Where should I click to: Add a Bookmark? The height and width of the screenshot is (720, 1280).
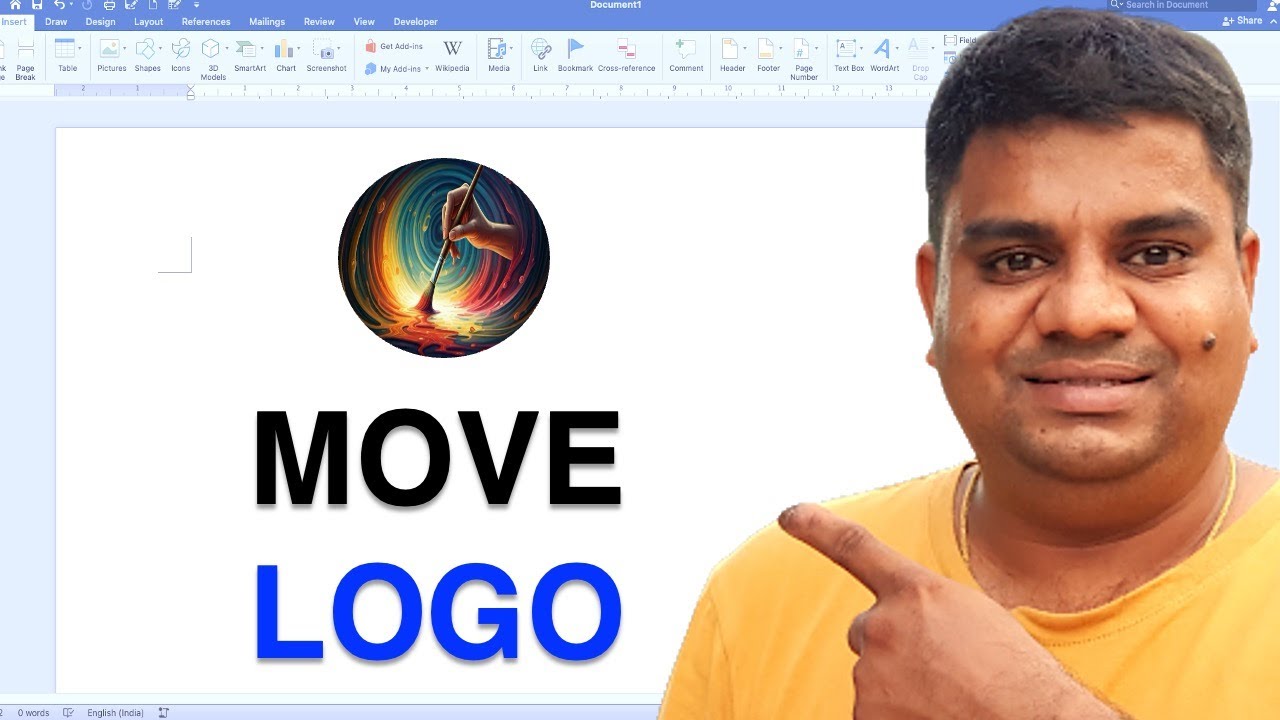pos(575,55)
